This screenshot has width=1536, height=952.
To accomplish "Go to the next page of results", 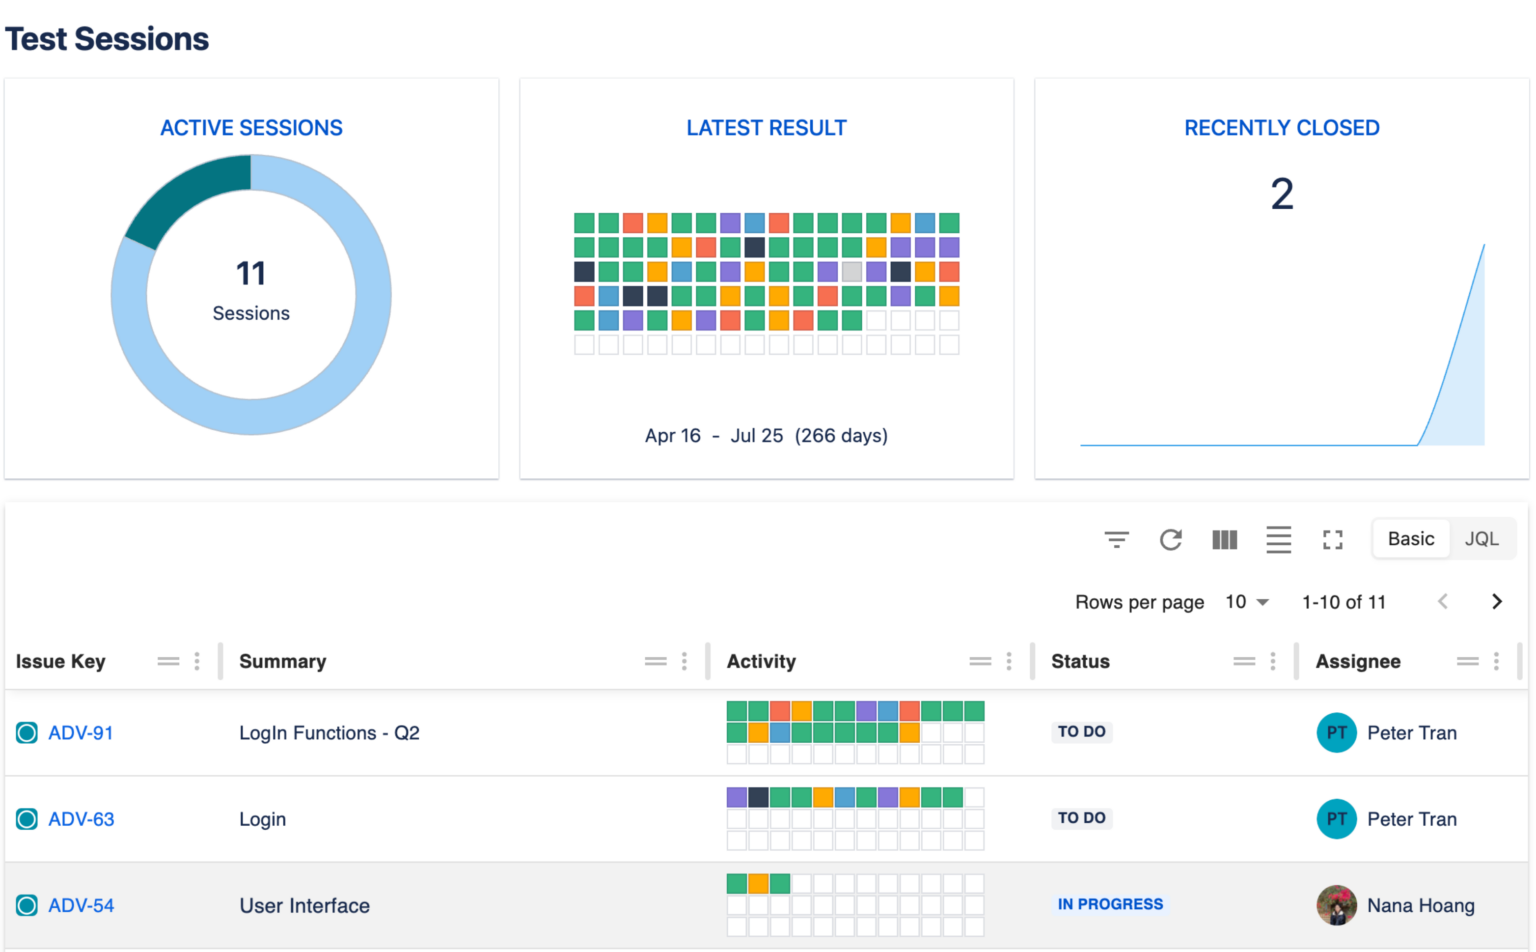I will tap(1497, 602).
